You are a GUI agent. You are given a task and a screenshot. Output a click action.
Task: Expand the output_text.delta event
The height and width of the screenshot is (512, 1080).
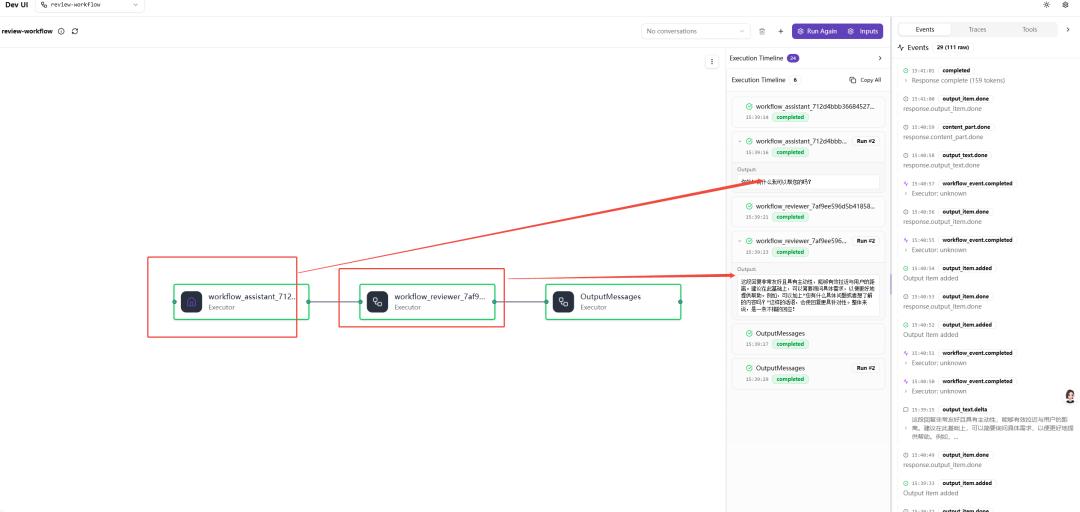(x=905, y=427)
